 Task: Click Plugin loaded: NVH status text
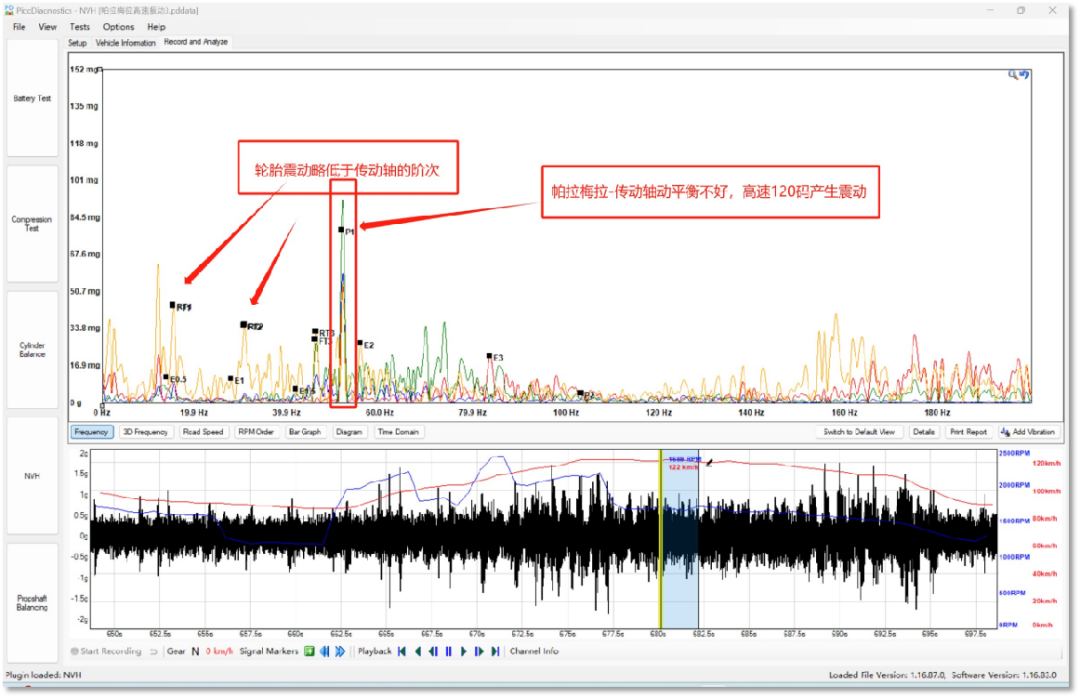43,675
